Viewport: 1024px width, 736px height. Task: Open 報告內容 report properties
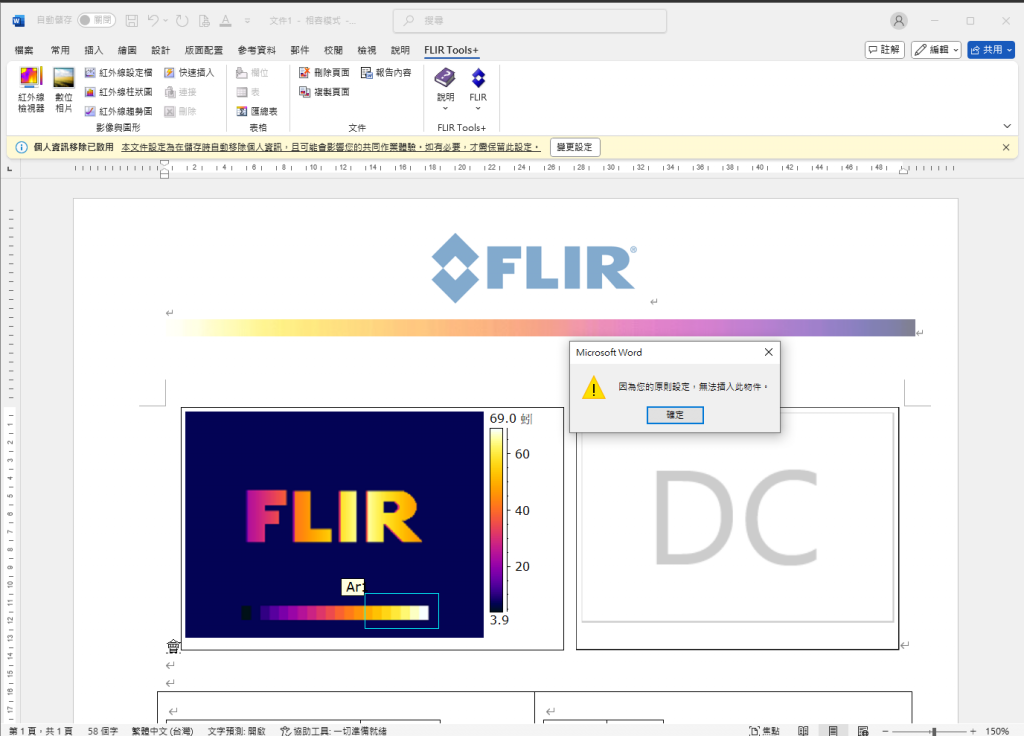pyautogui.click(x=386, y=72)
